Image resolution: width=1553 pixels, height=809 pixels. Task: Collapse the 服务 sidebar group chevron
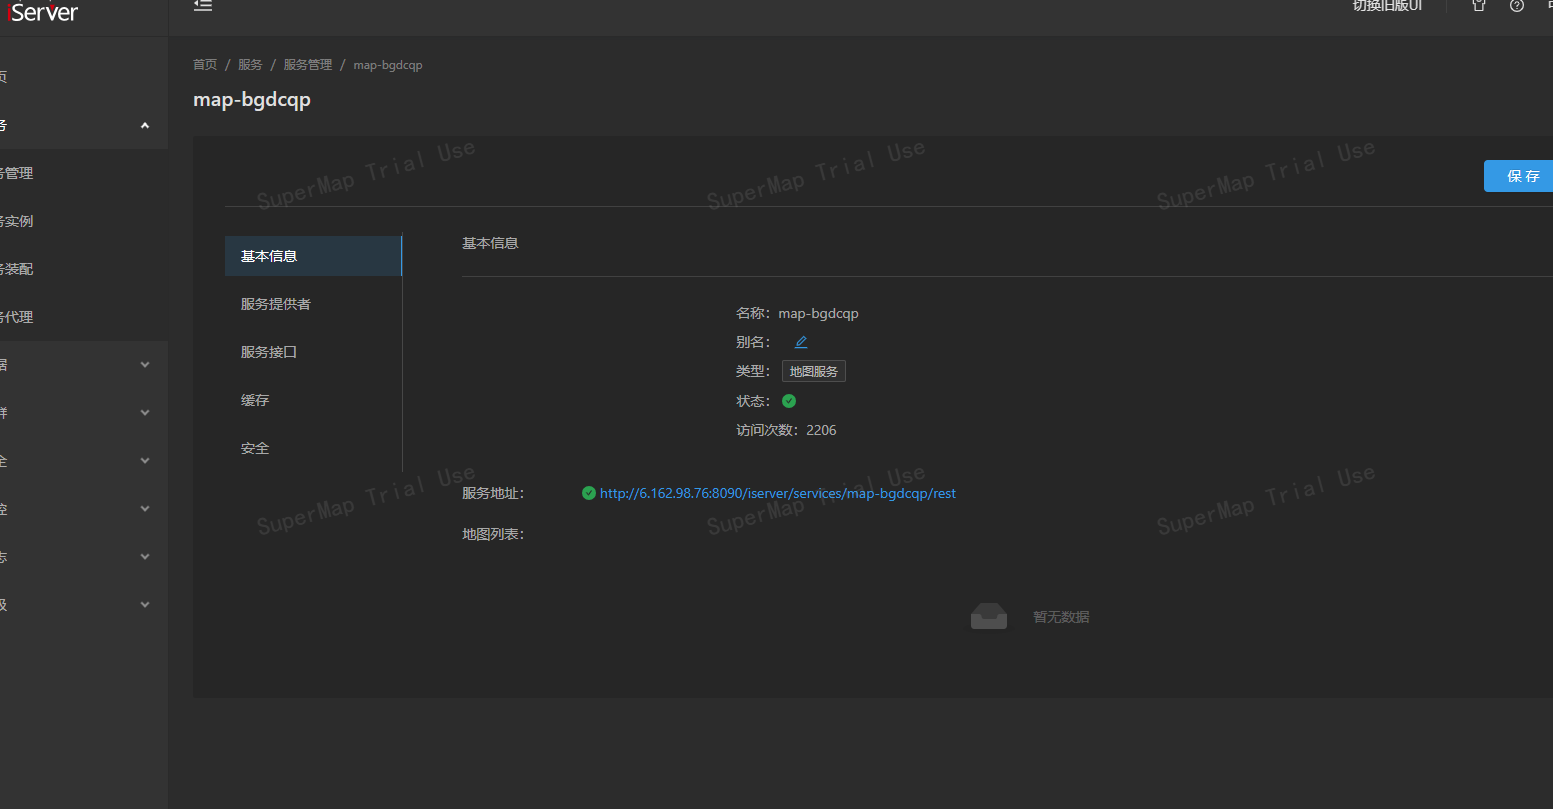click(x=145, y=125)
